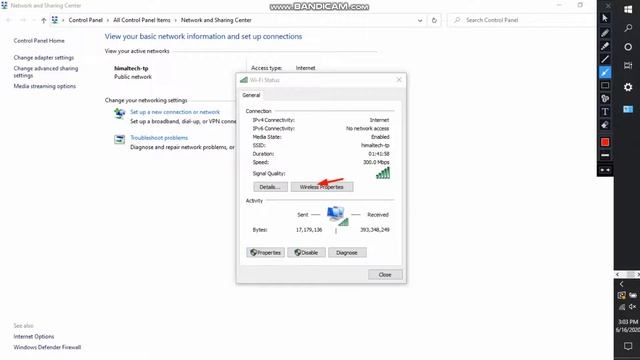Click the new connection setup icon
Viewport: 640px width, 360px height.
[x=119, y=113]
